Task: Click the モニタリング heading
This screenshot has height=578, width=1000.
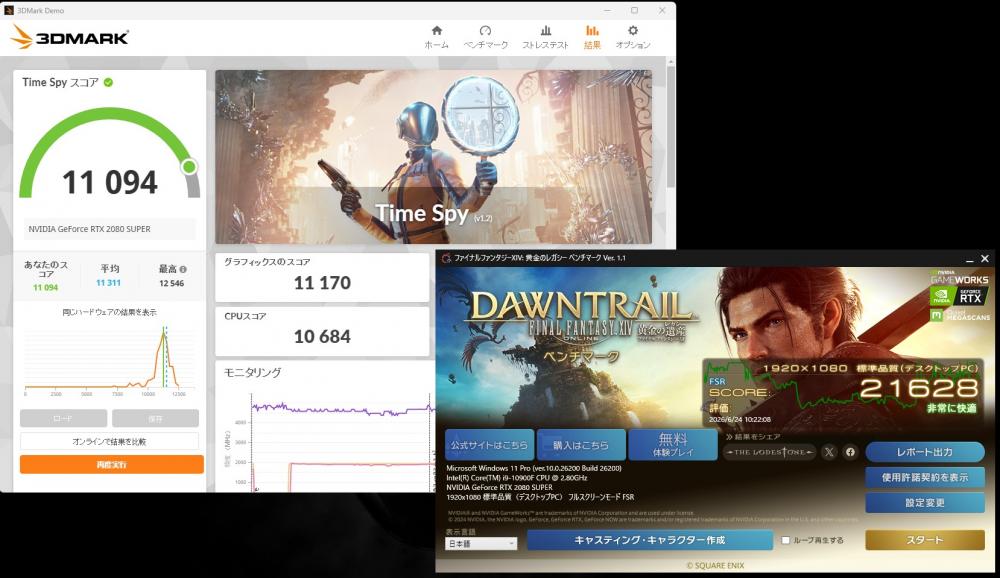Action: point(253,373)
